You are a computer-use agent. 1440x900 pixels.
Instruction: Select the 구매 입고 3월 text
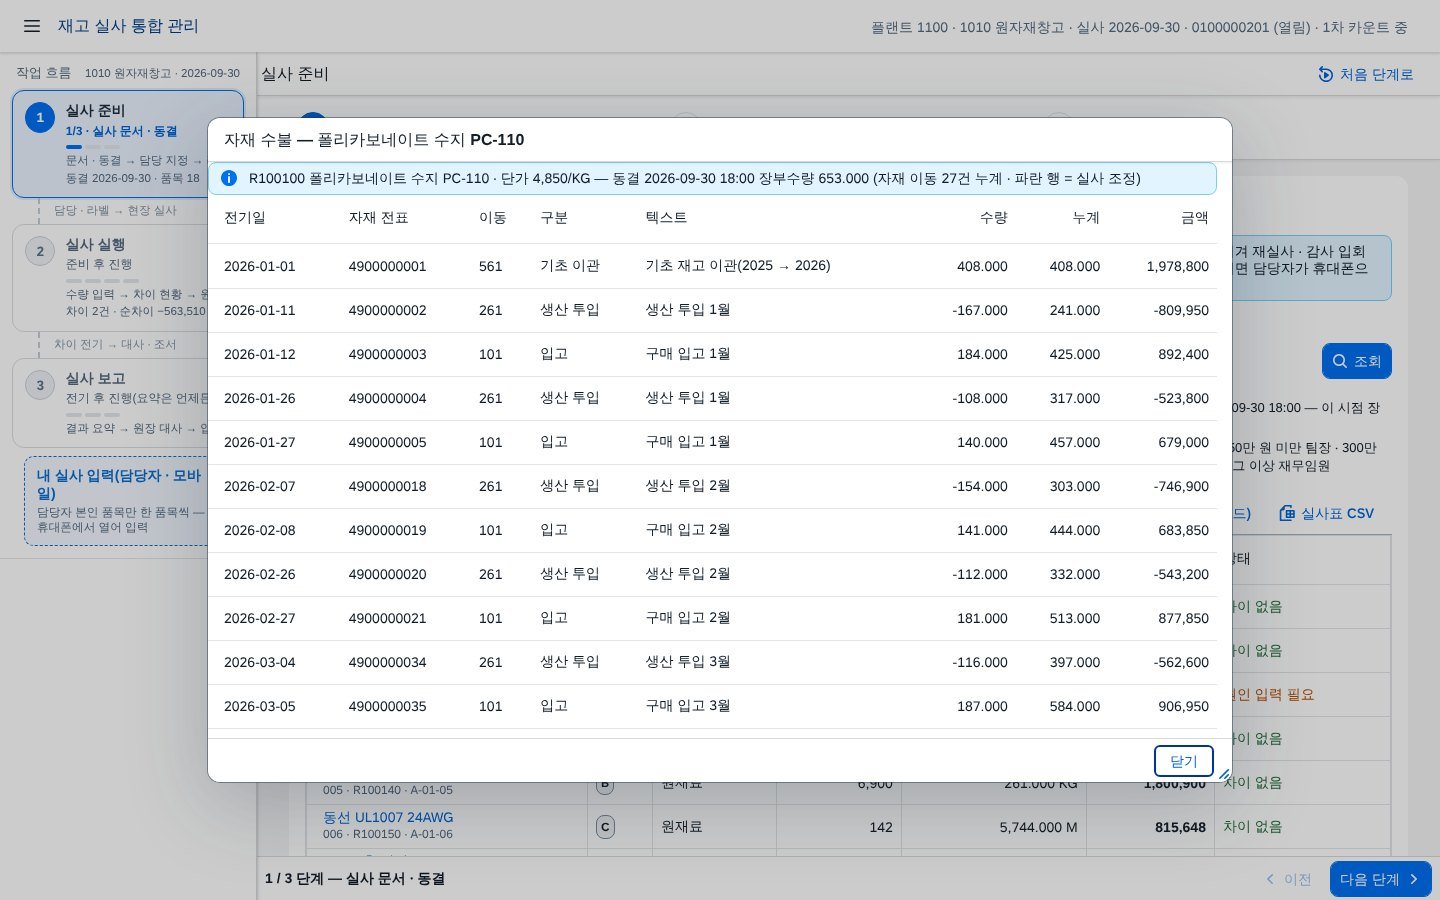point(688,706)
